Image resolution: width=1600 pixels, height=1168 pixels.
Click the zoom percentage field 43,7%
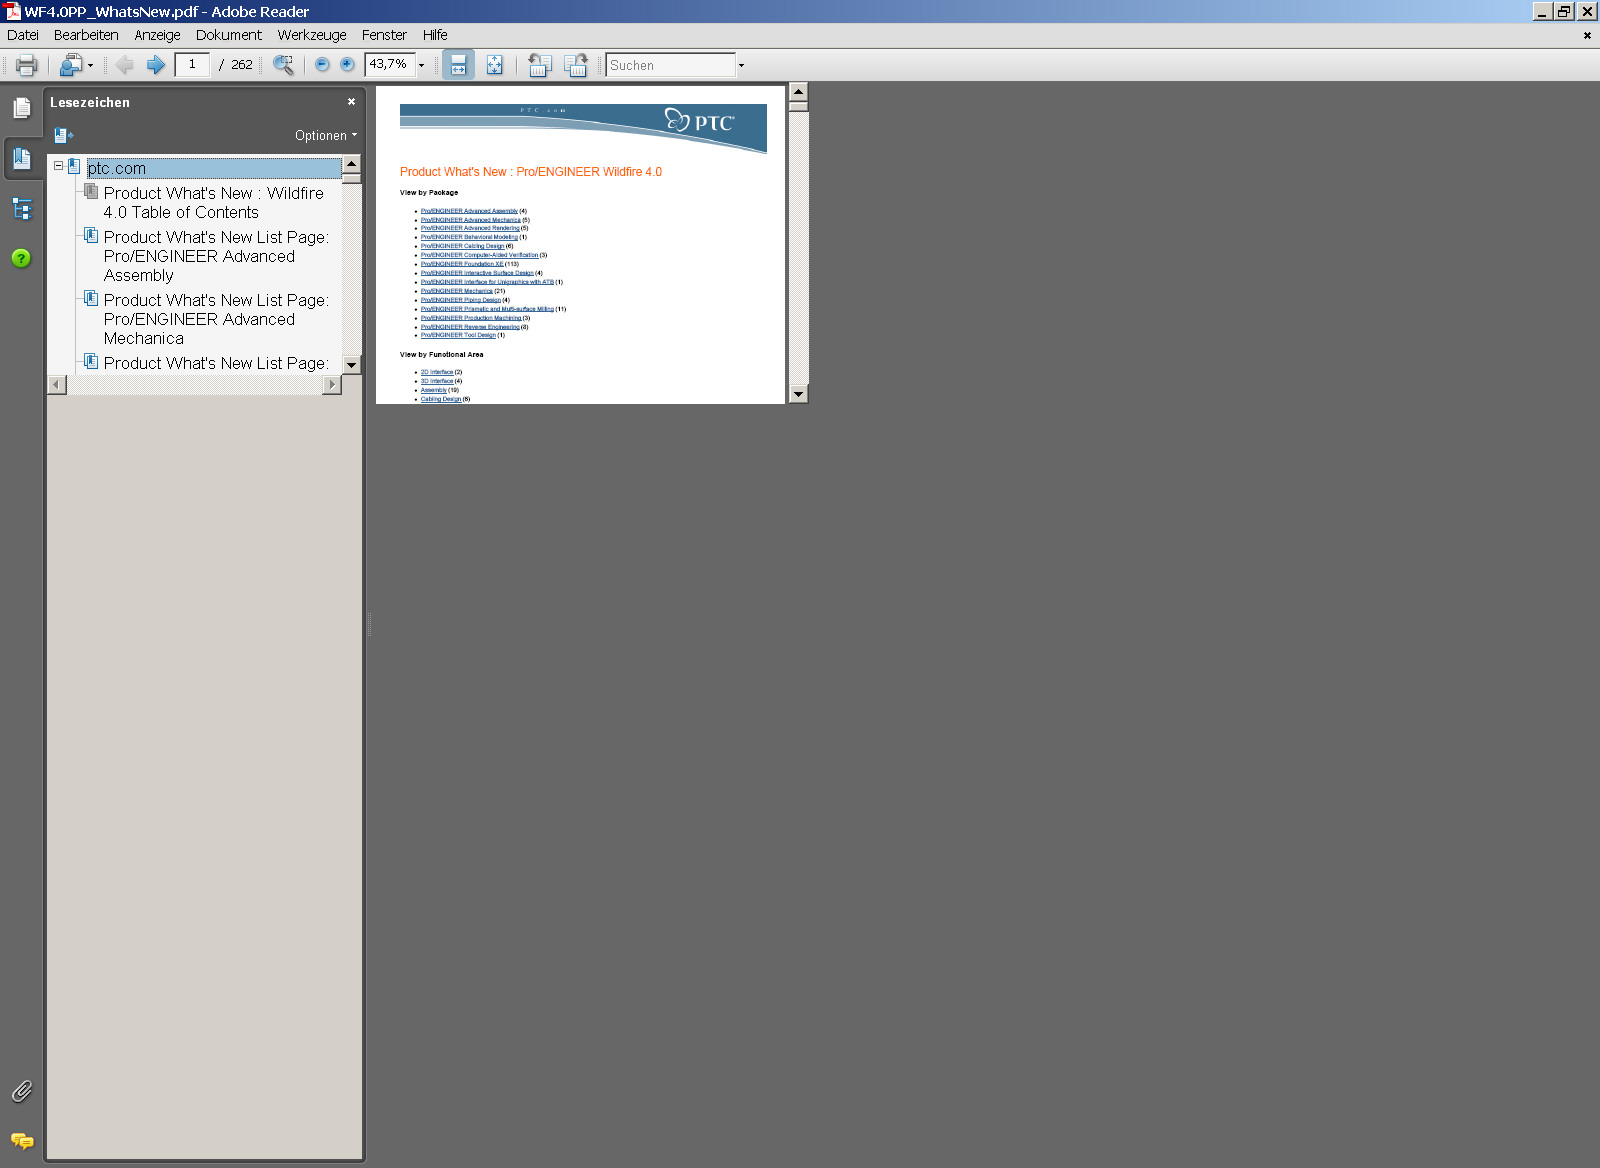(x=390, y=65)
